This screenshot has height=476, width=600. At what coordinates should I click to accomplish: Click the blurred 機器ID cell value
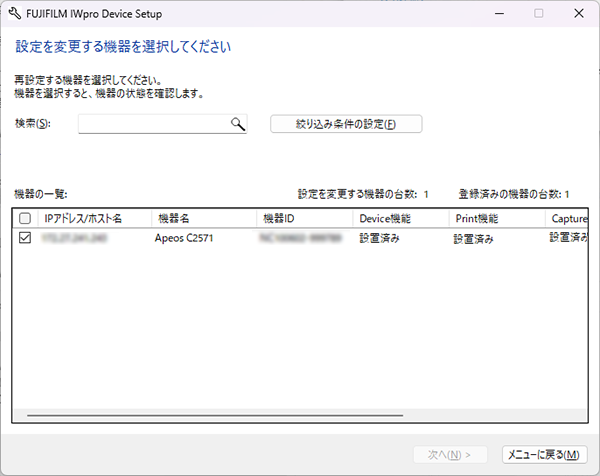click(x=300, y=238)
